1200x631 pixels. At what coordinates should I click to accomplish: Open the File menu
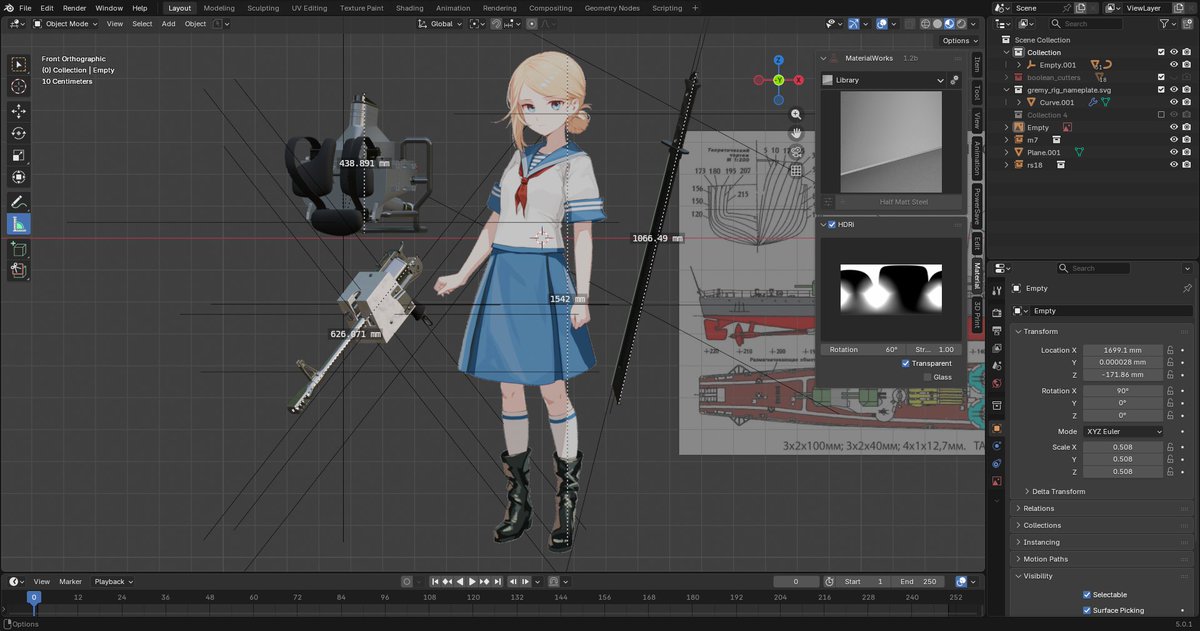24,8
